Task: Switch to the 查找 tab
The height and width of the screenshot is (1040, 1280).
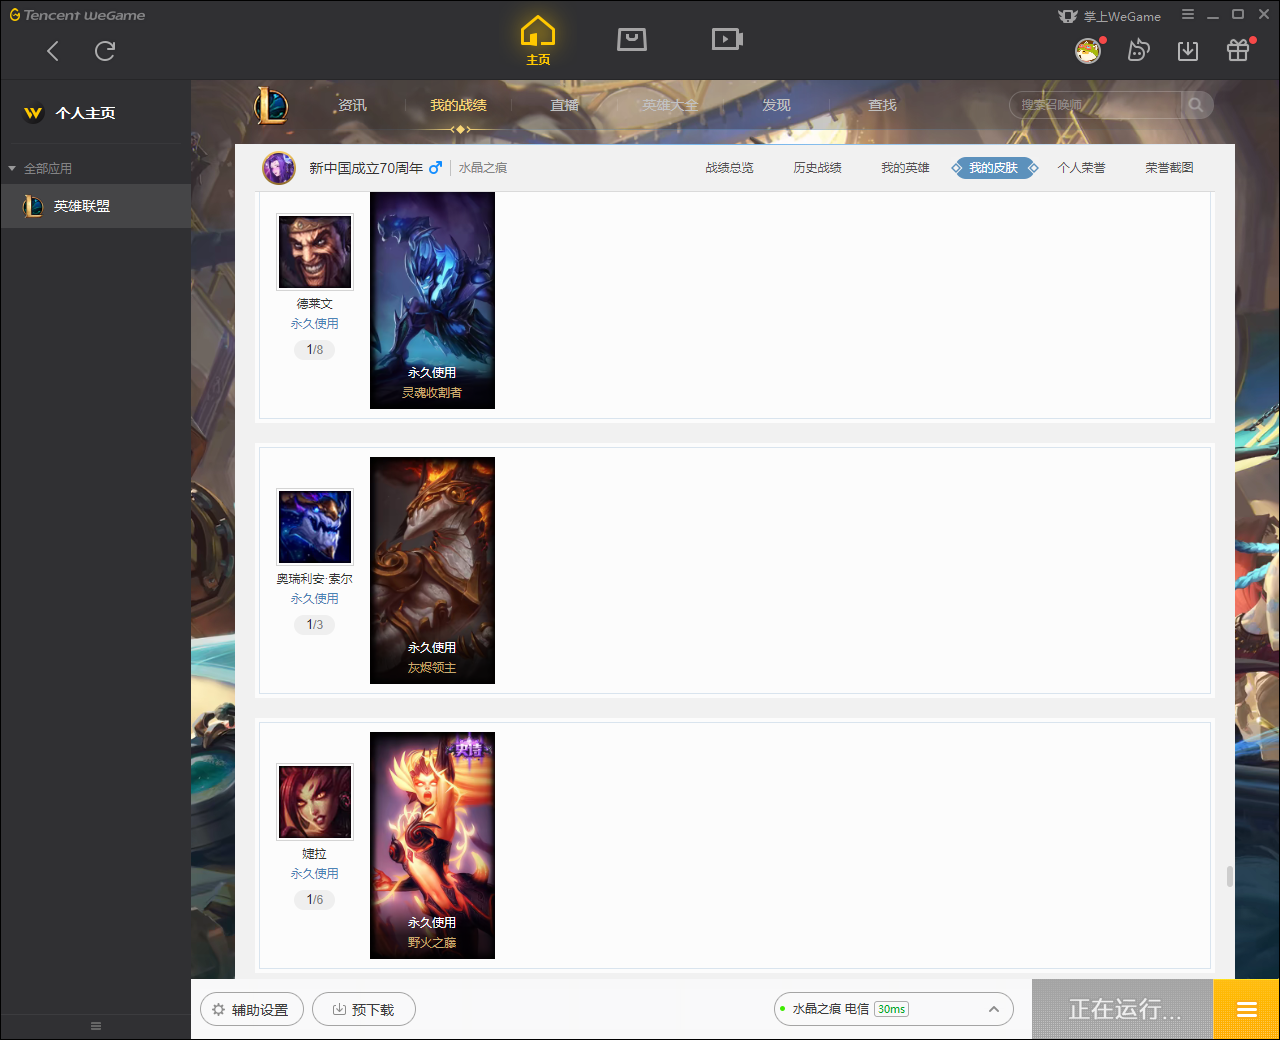Action: pyautogui.click(x=882, y=105)
